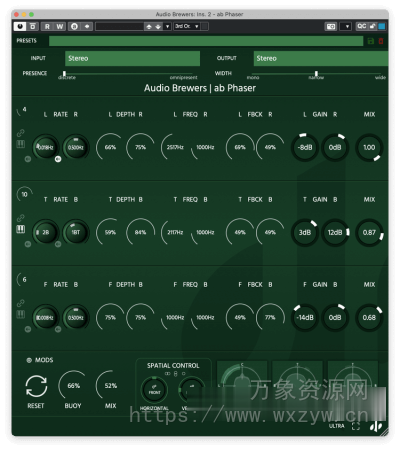Click the F/B row MIX knob showing 0.68

[x=369, y=317]
